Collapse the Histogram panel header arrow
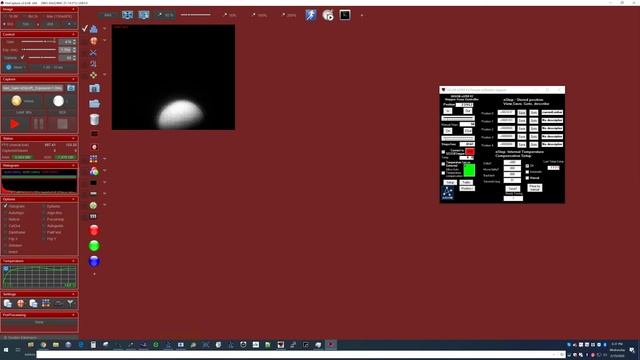The width and height of the screenshot is (640, 360). [x=73, y=166]
